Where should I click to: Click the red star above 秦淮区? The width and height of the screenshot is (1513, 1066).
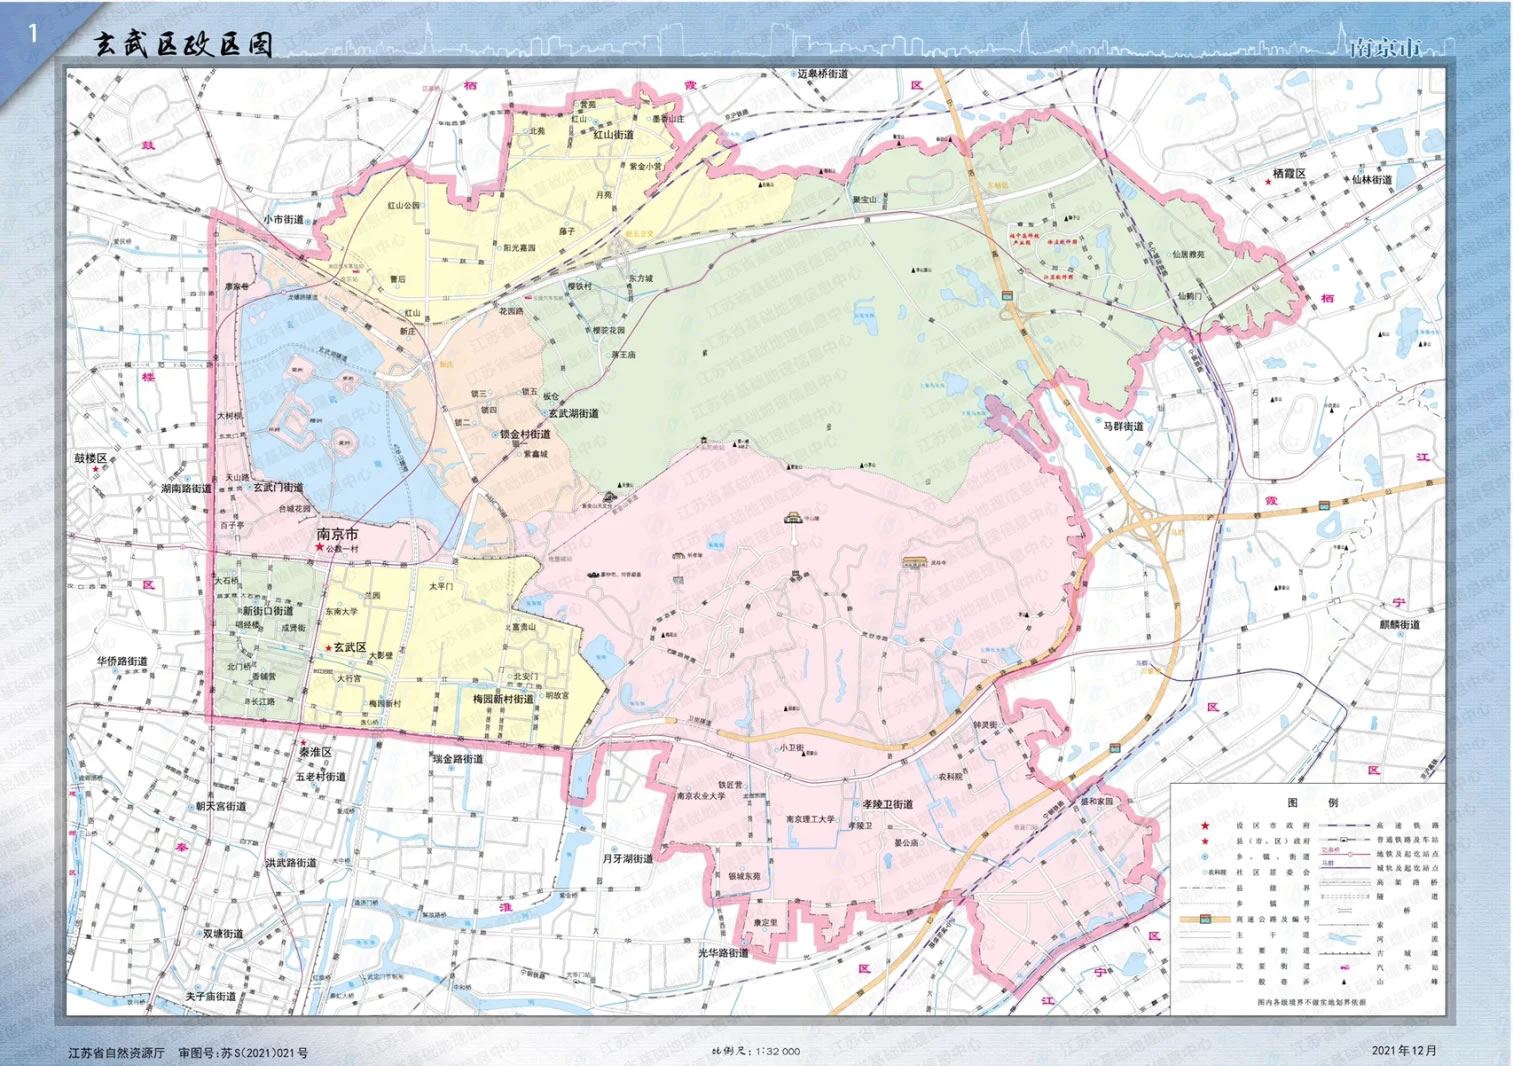(x=303, y=743)
